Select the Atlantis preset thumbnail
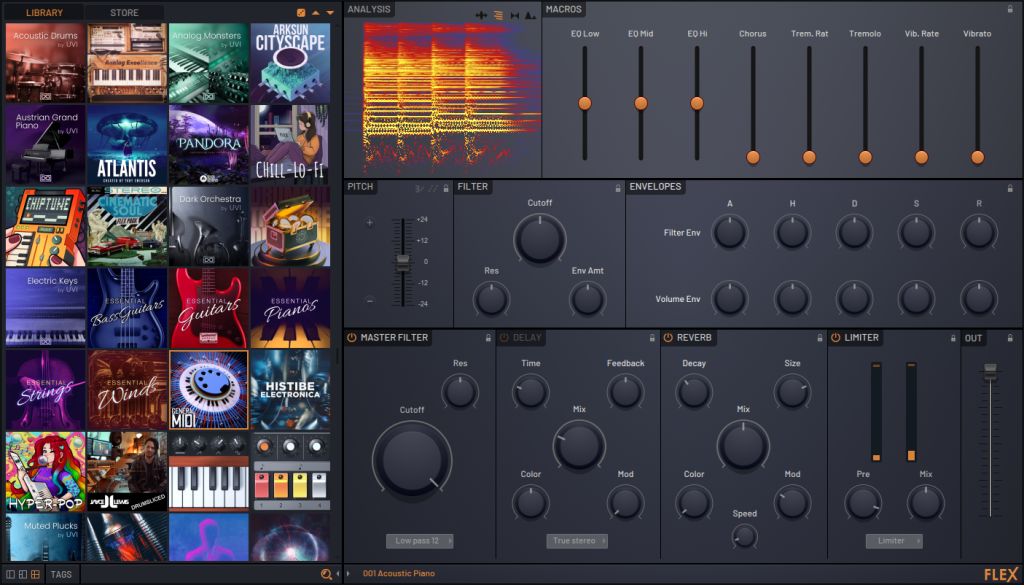Viewport: 1024px width, 585px height. pos(126,140)
